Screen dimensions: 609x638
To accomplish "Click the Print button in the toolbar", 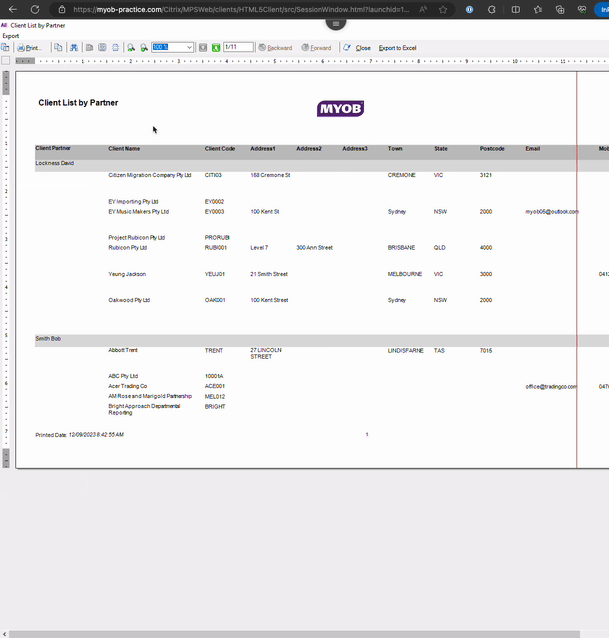I will (29, 47).
